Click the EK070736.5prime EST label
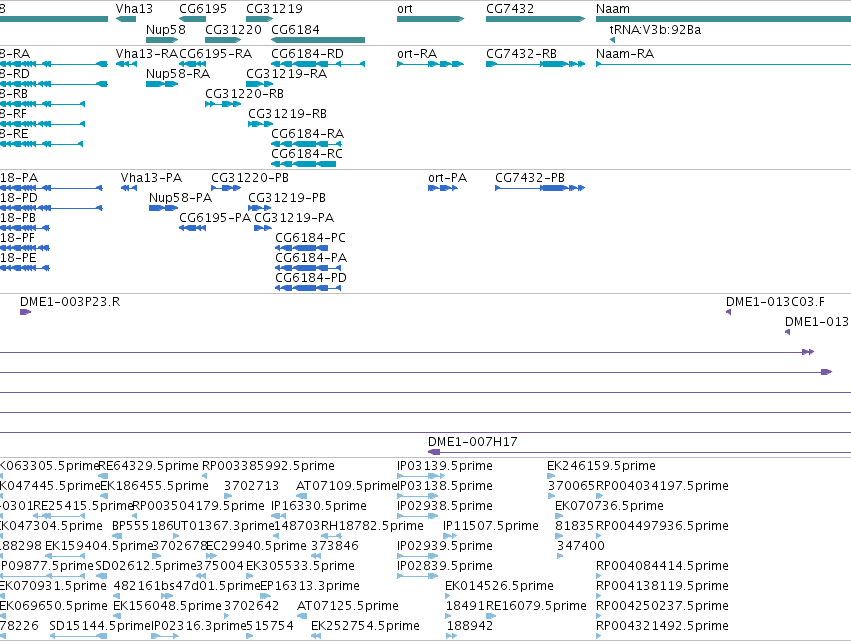The width and height of the screenshot is (851, 641). (x=609, y=506)
